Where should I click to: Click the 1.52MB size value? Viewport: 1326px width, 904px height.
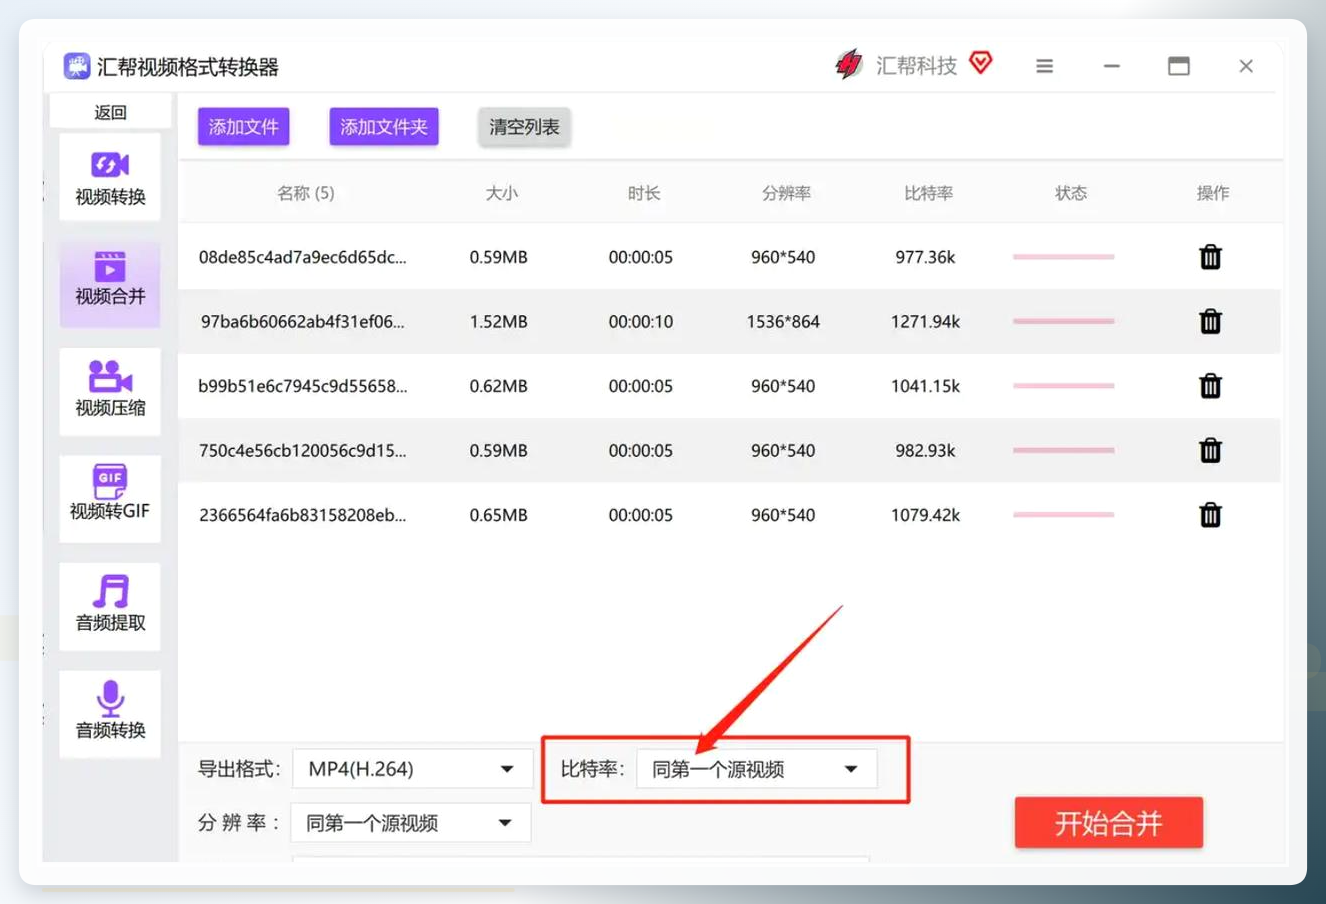(499, 321)
